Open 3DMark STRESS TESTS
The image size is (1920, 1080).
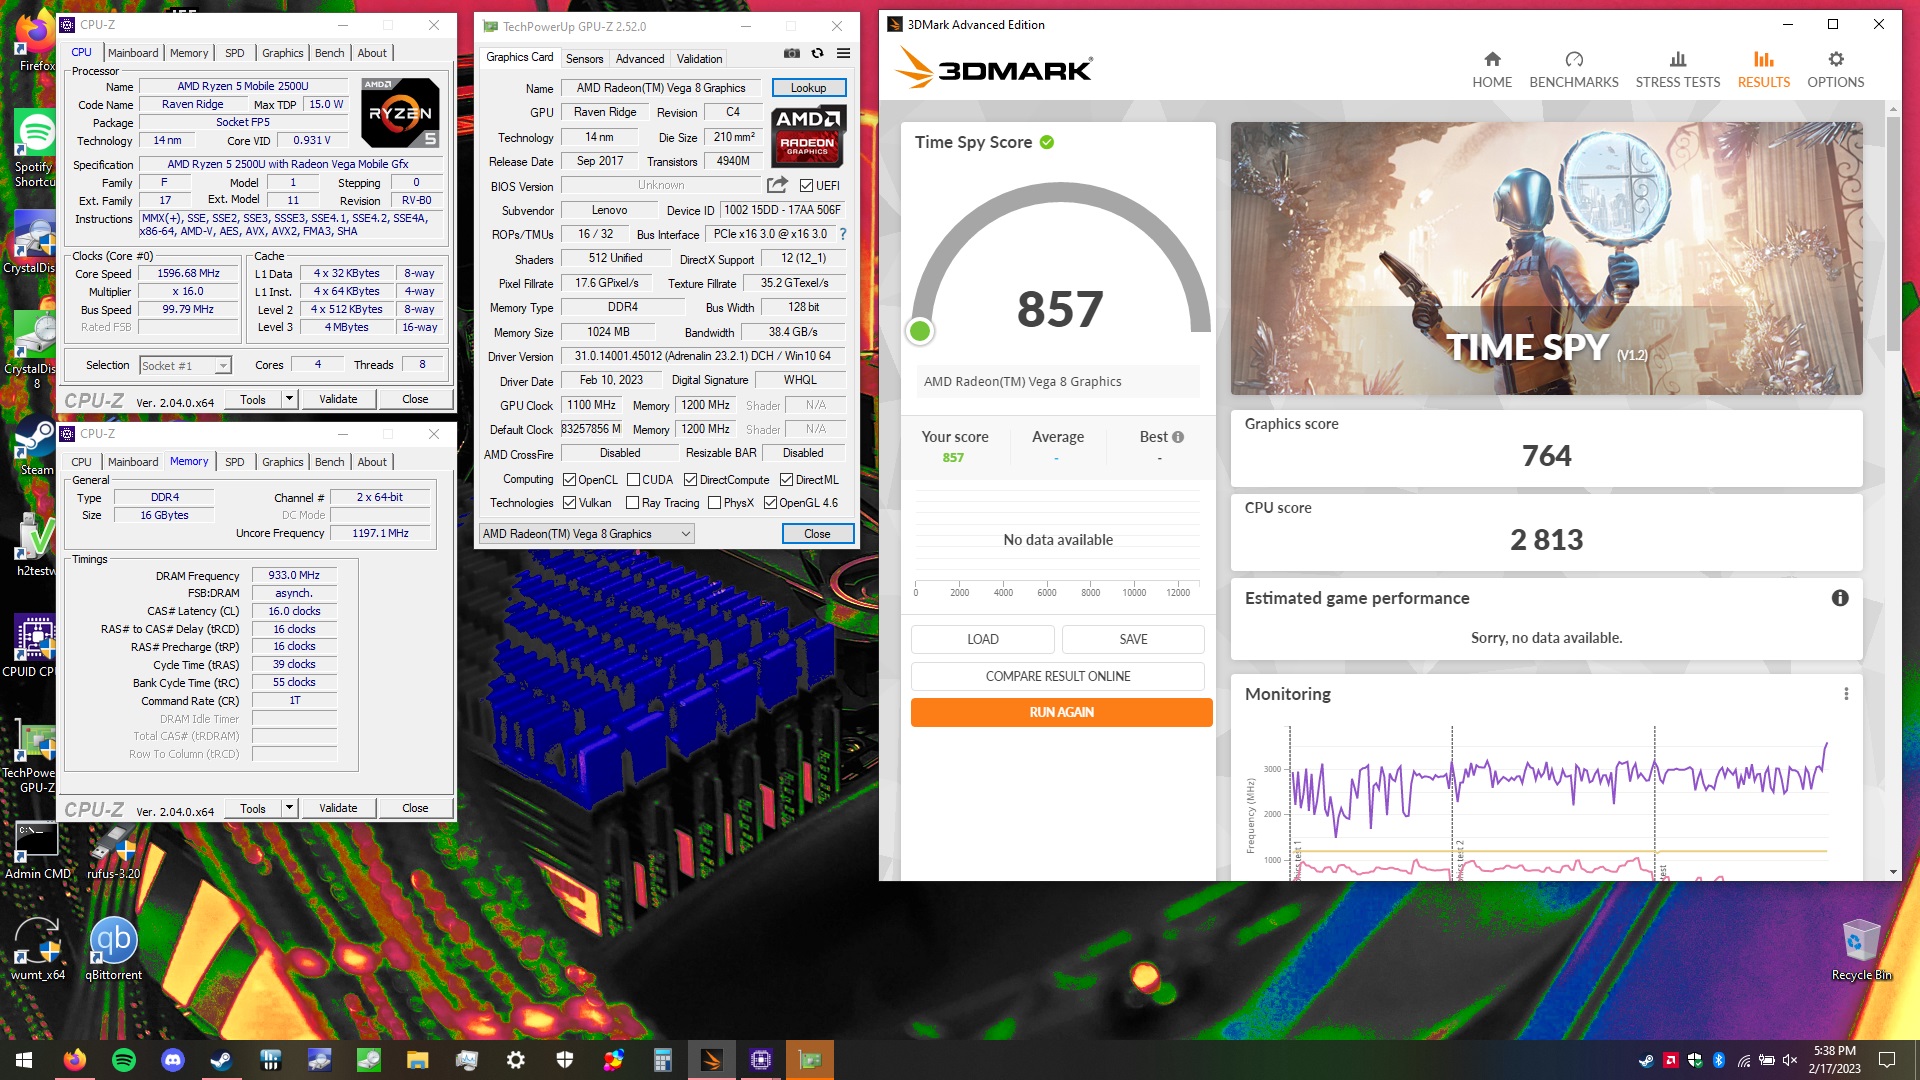pyautogui.click(x=1678, y=70)
